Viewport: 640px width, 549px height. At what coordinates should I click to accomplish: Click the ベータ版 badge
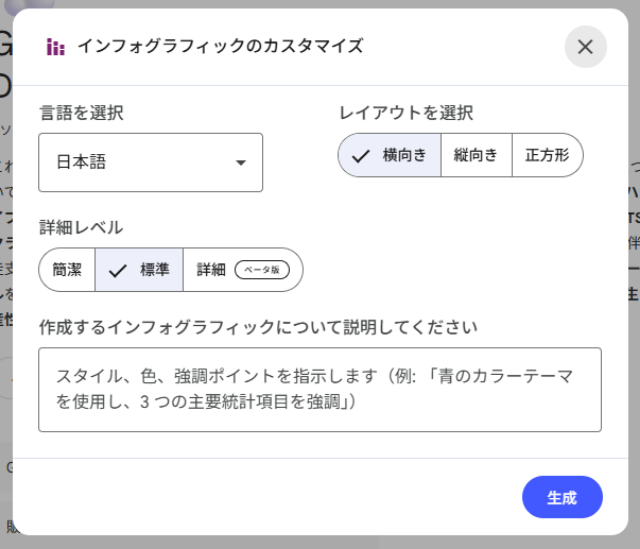tap(262, 270)
